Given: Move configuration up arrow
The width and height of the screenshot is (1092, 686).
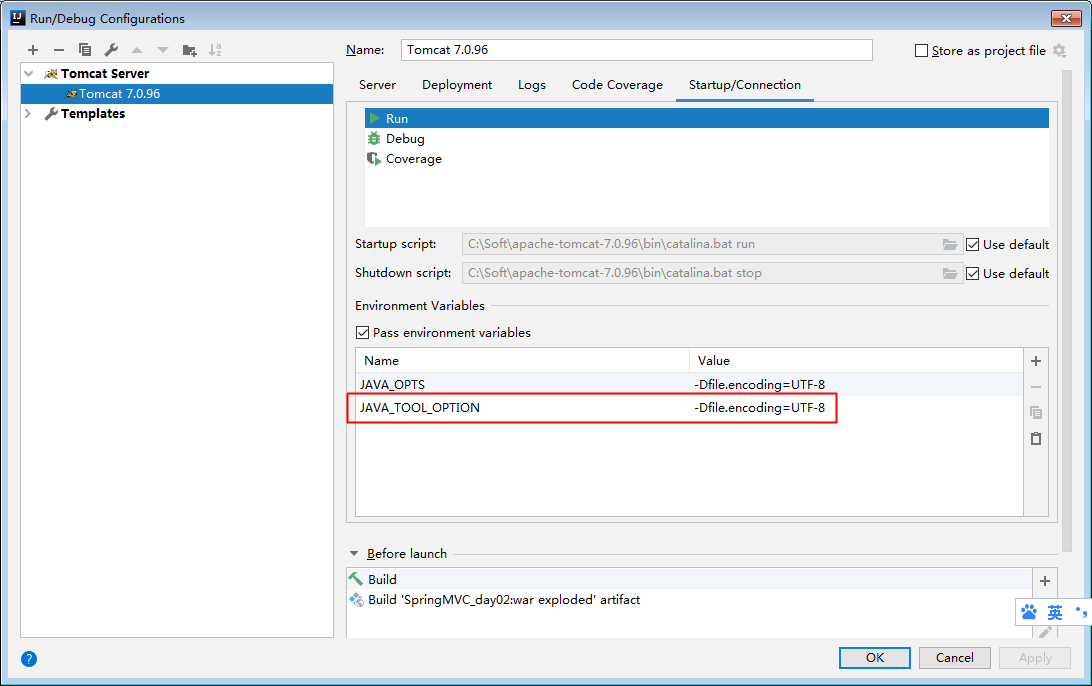Looking at the screenshot, I should (x=137, y=50).
